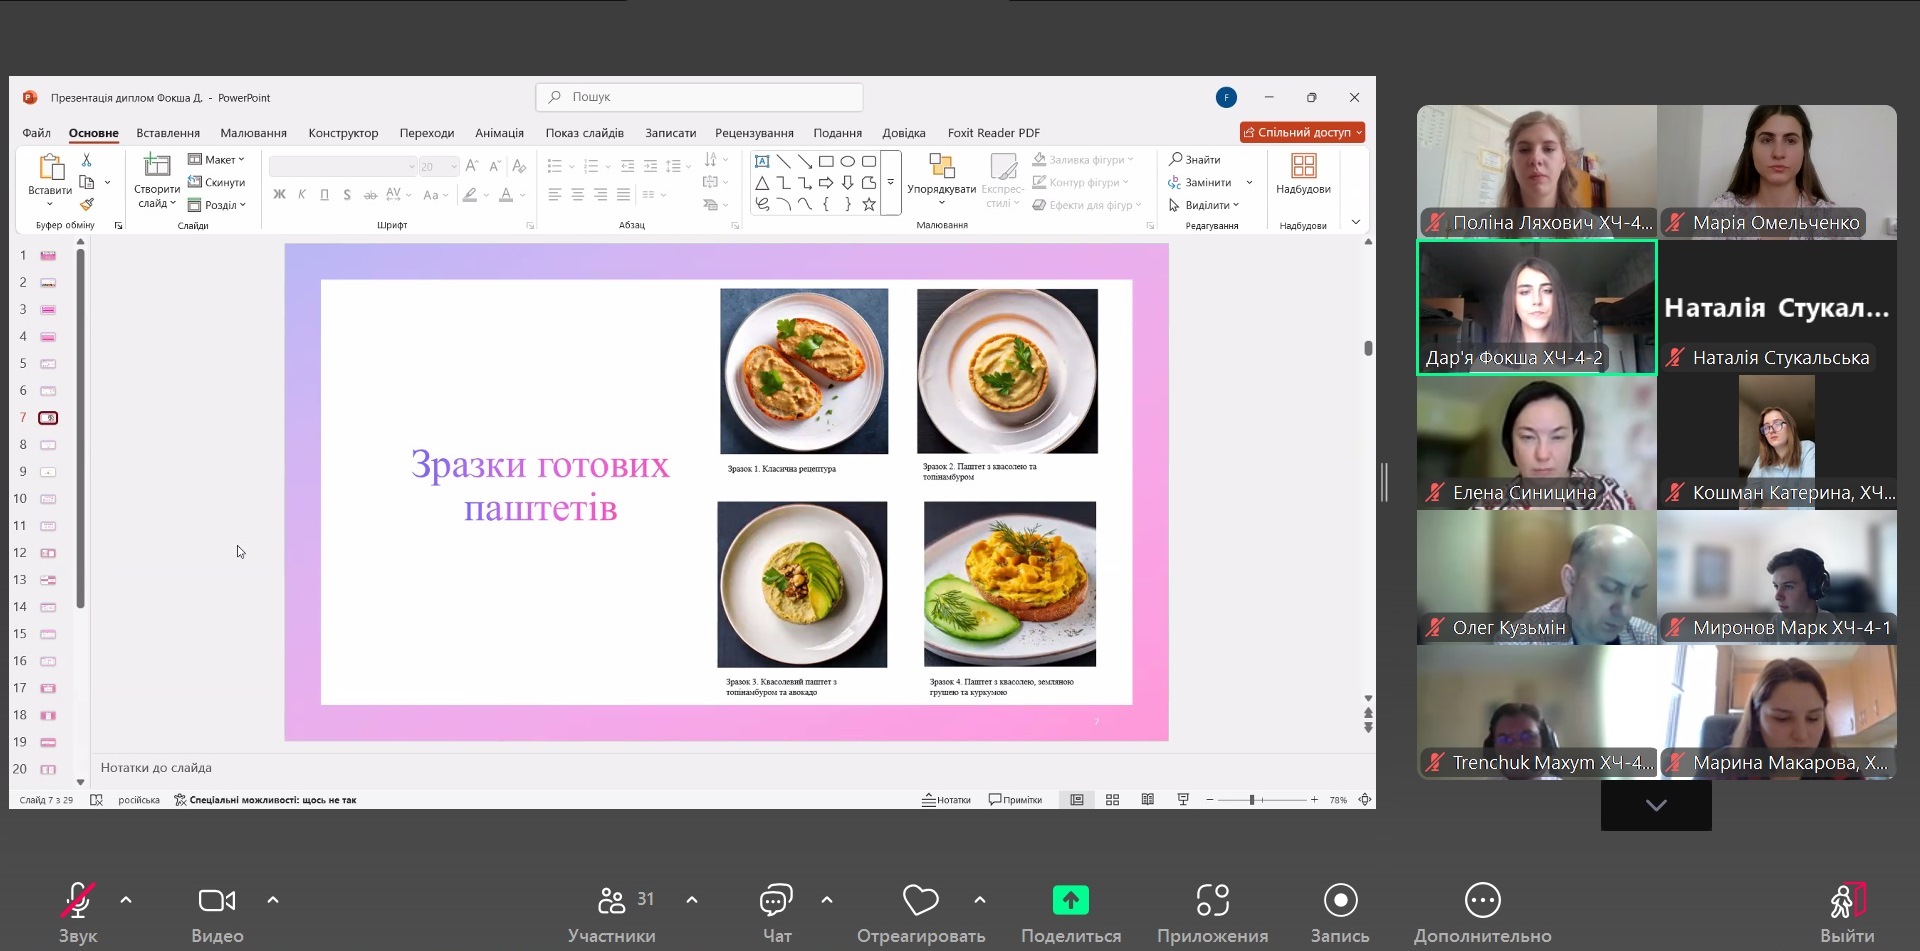Screen dimensions: 1920x951
Task: Click the Format Painter brush icon
Action: tap(87, 205)
